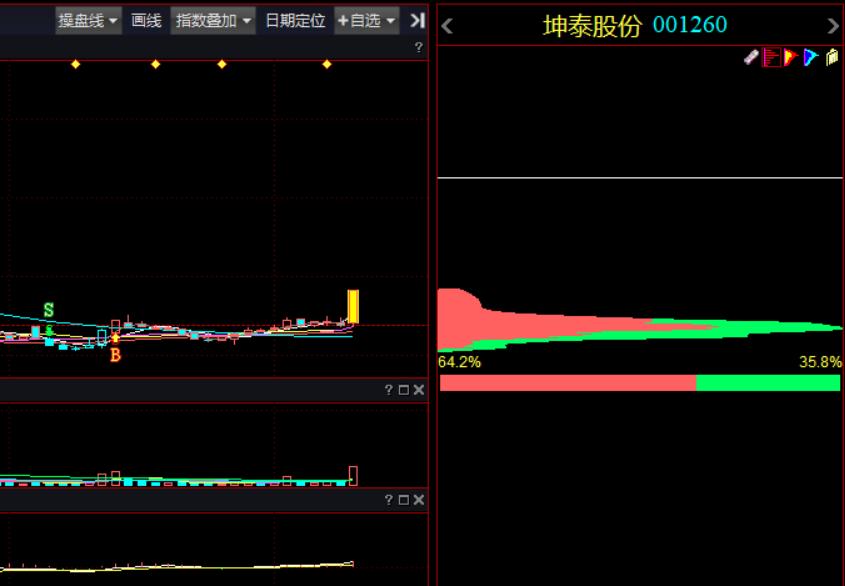845x586 pixels.
Task: Click the blue flag marker icon
Action: pyautogui.click(x=812, y=57)
